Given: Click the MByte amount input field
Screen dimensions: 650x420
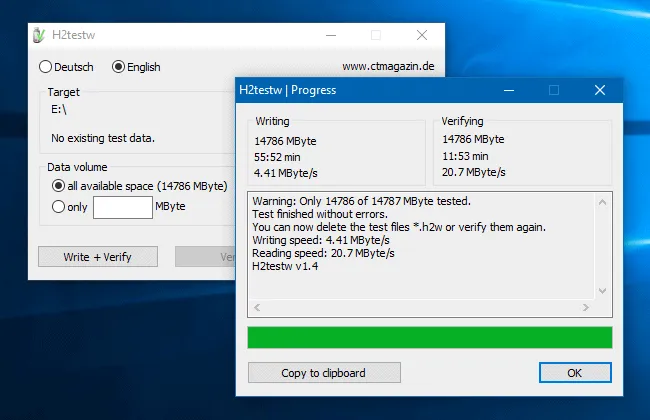Looking at the screenshot, I should (x=122, y=207).
